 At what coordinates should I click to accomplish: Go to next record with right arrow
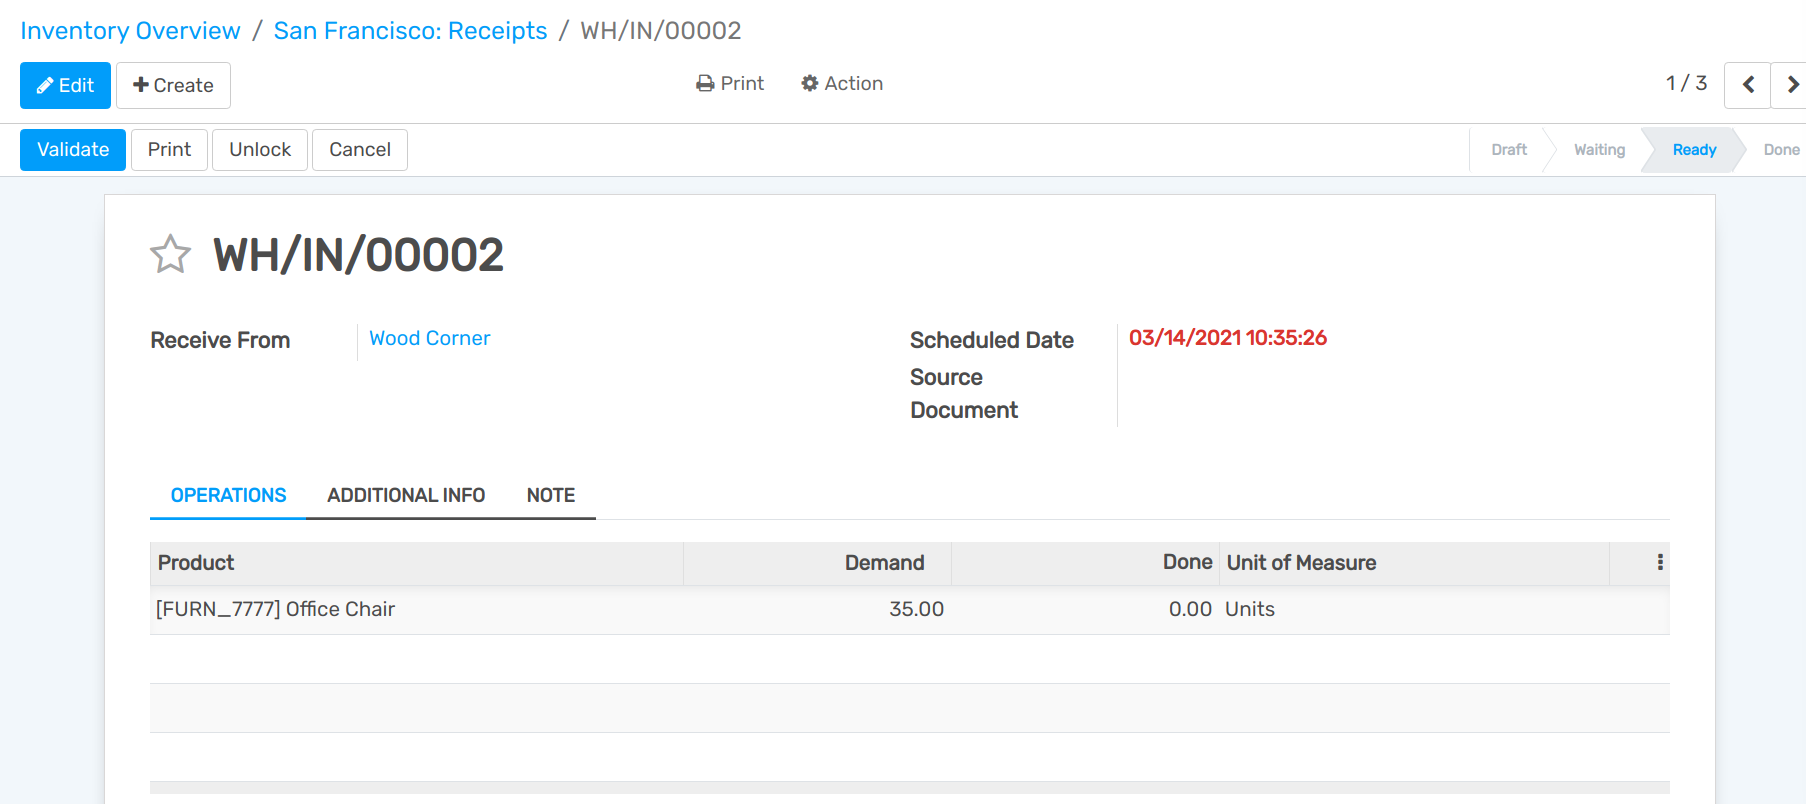point(1791,85)
